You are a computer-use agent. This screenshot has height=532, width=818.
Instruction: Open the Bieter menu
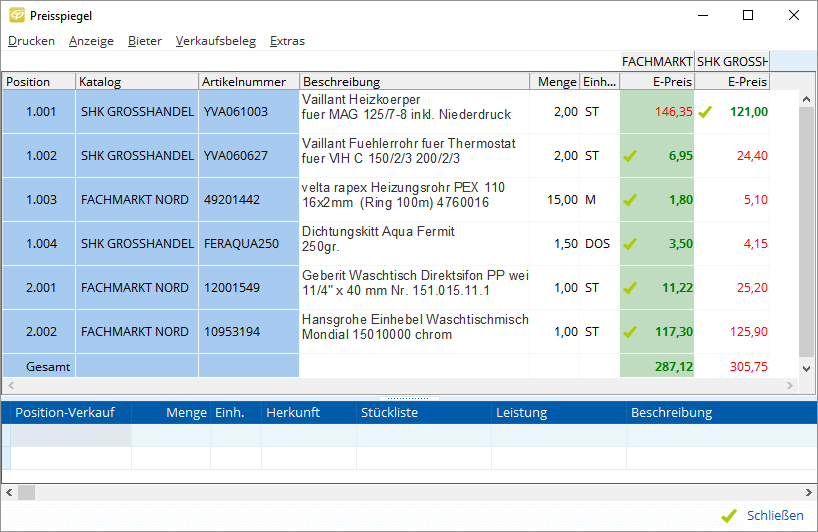point(144,41)
